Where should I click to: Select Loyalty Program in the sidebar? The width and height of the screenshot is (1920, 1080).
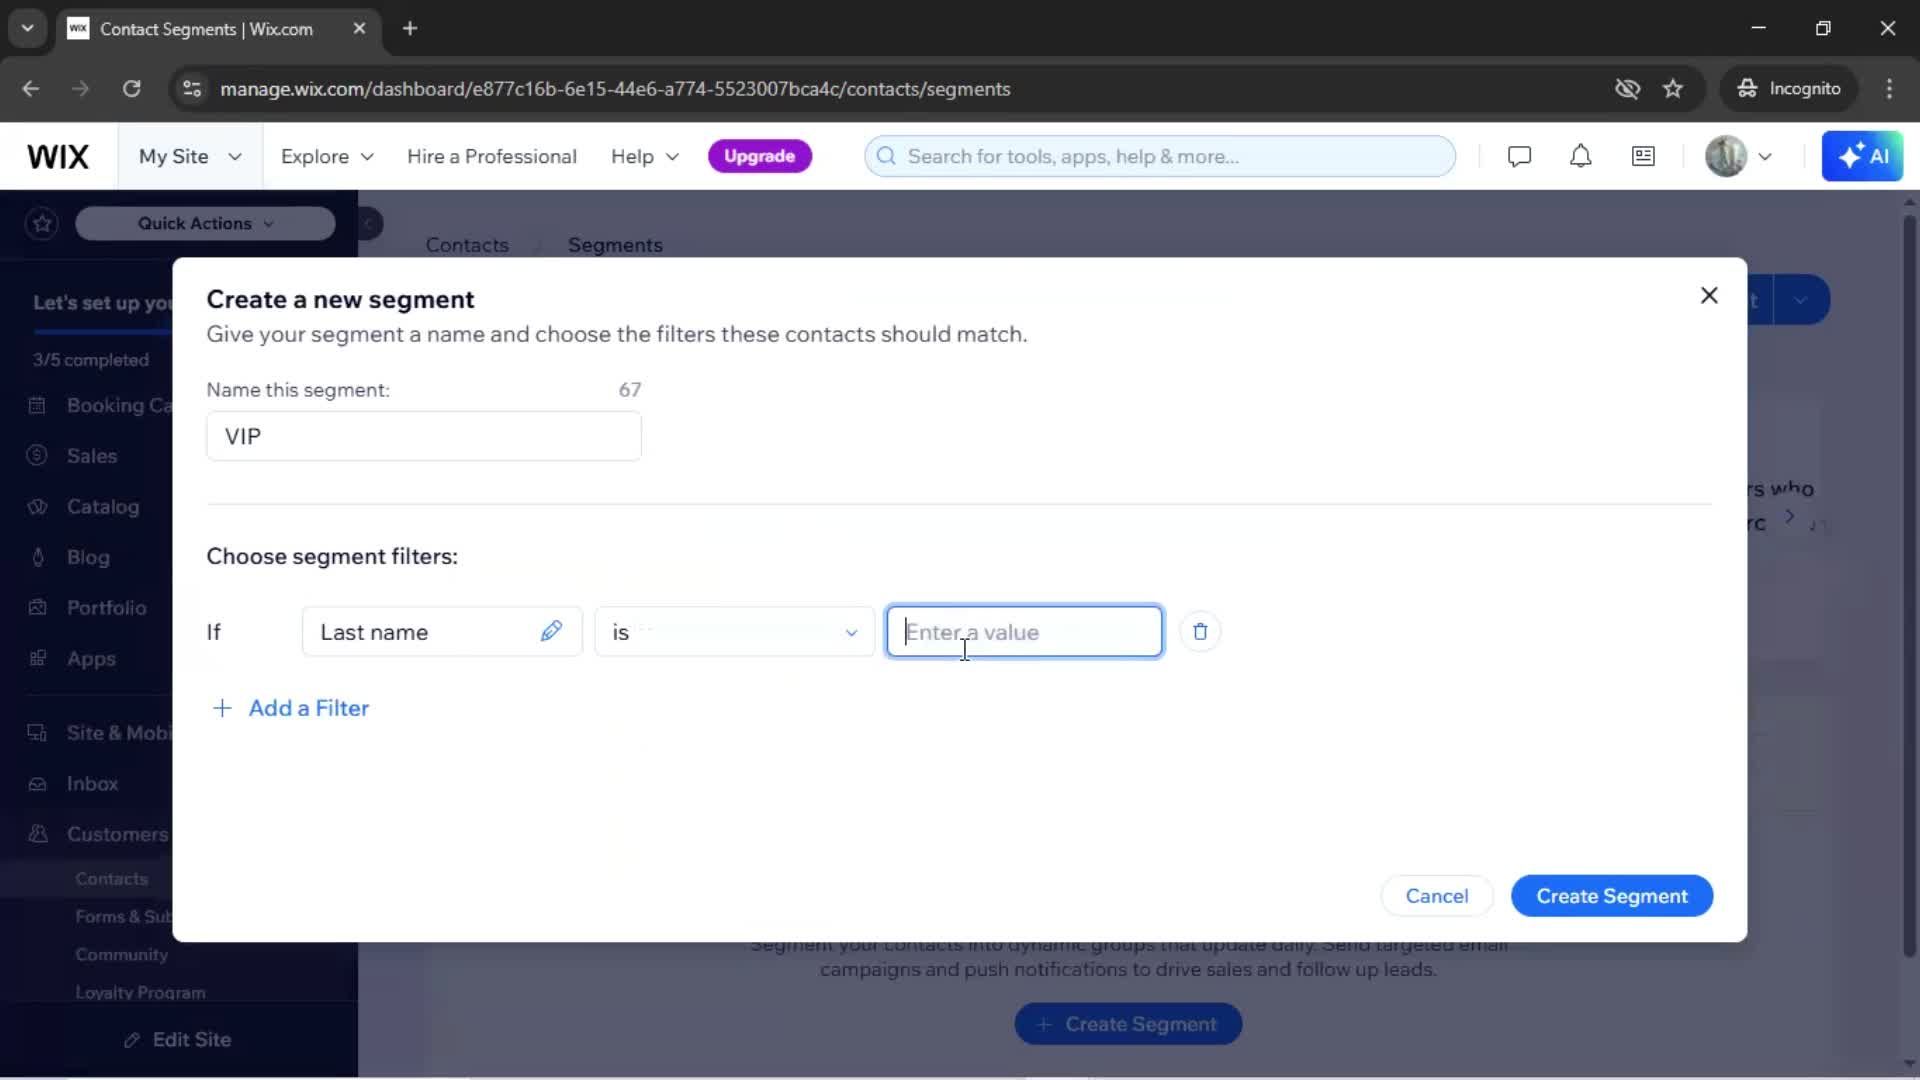(x=140, y=993)
